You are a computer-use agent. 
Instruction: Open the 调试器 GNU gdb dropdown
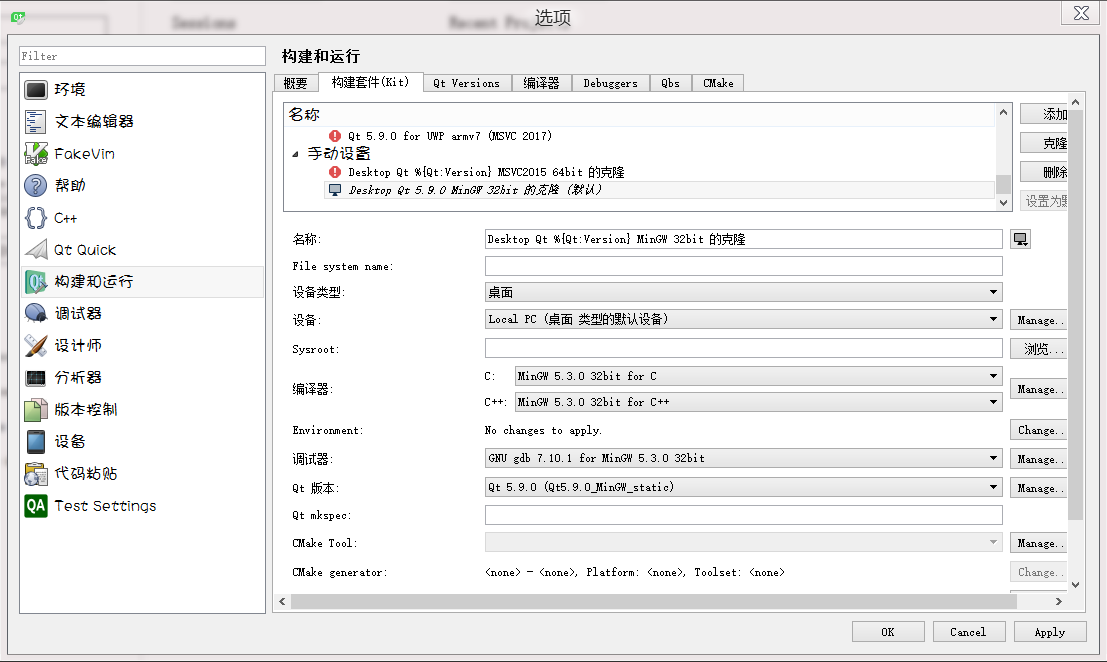[x=743, y=458]
